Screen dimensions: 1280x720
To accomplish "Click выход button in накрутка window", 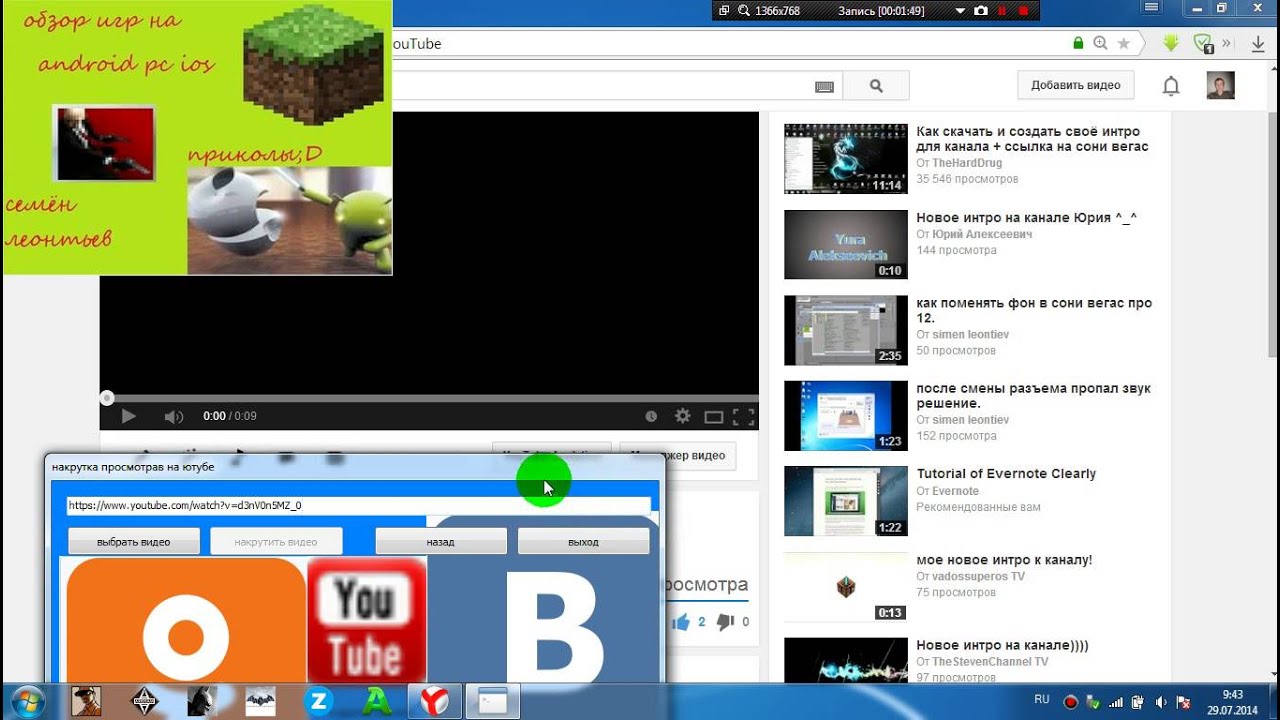I will coord(583,542).
